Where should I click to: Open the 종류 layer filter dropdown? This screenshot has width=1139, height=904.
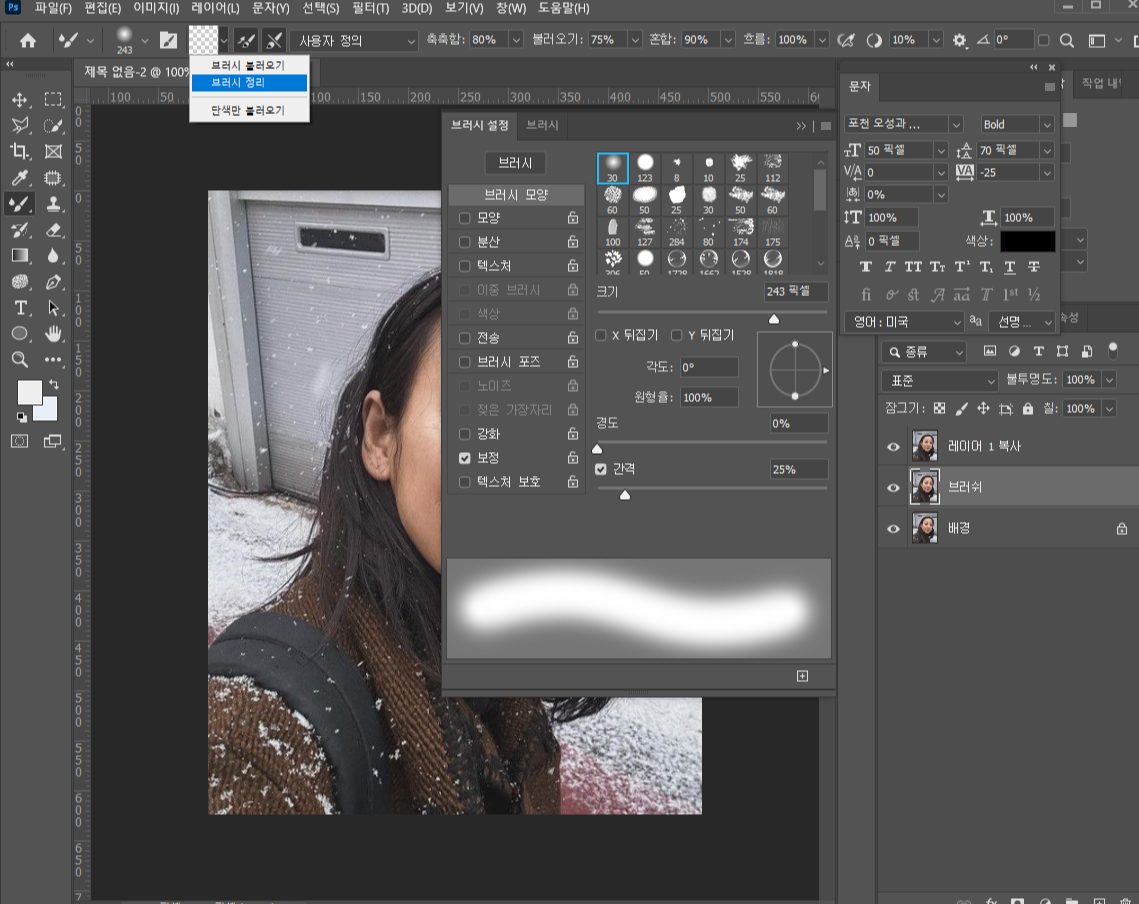(x=924, y=352)
